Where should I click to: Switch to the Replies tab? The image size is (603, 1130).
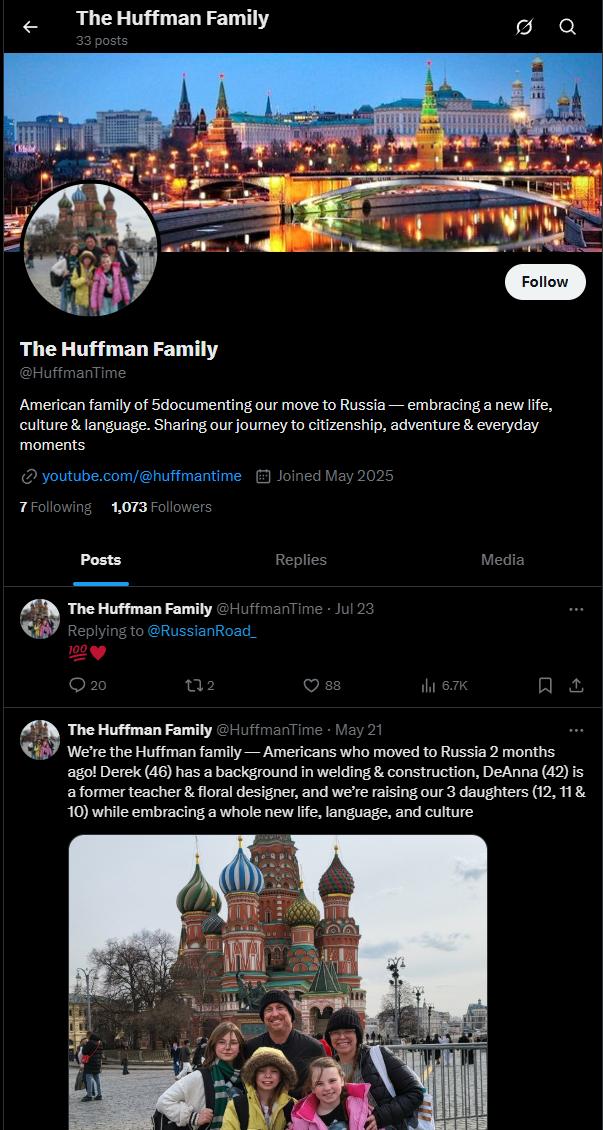[301, 560]
